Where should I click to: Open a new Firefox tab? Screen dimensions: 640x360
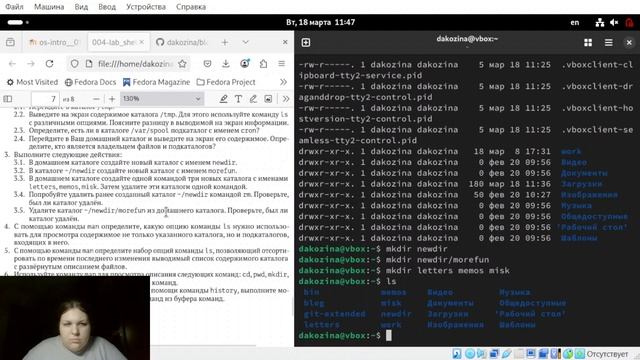pyautogui.click(x=224, y=42)
